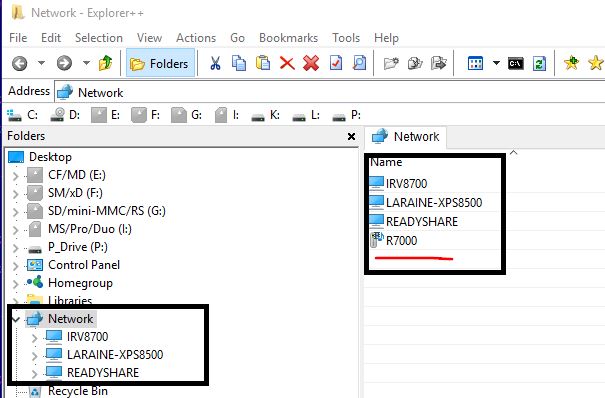Open the Bookmarks menu

(288, 38)
